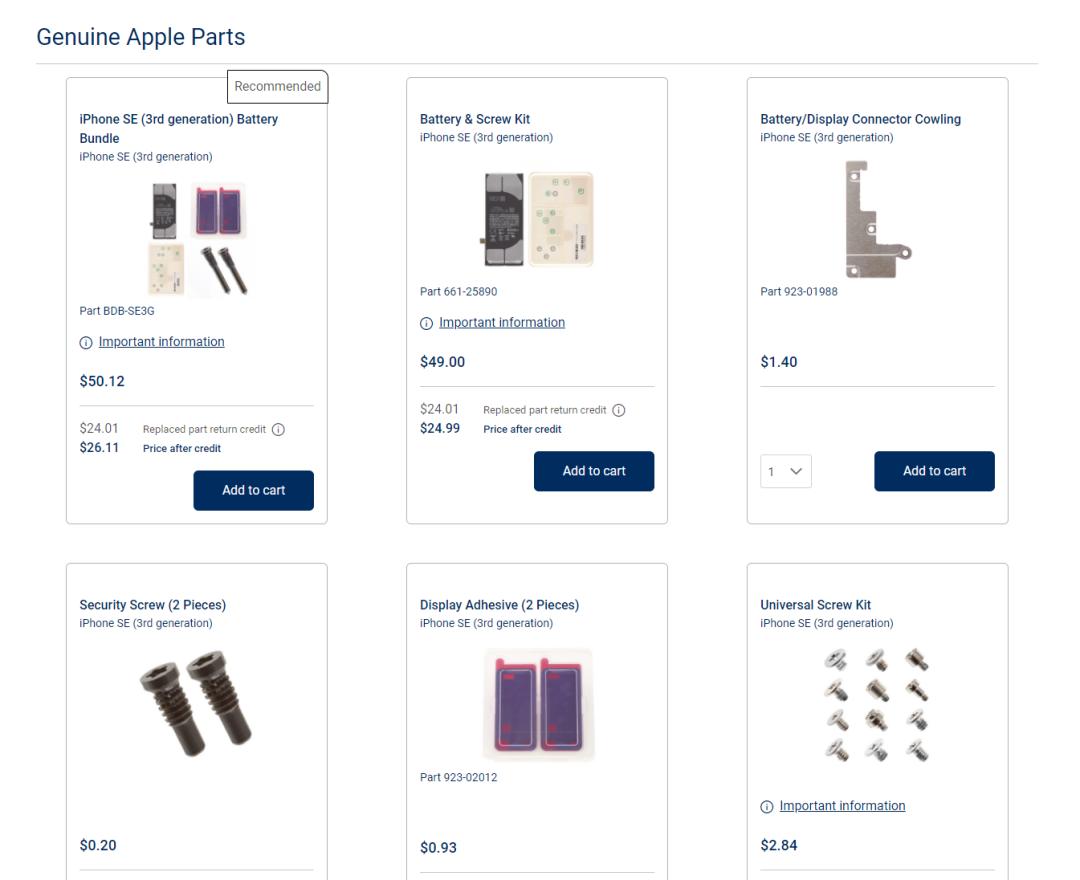The image size is (1080, 880).
Task: Click info icon beside Battery & Screw Kit return credit
Action: [x=619, y=410]
